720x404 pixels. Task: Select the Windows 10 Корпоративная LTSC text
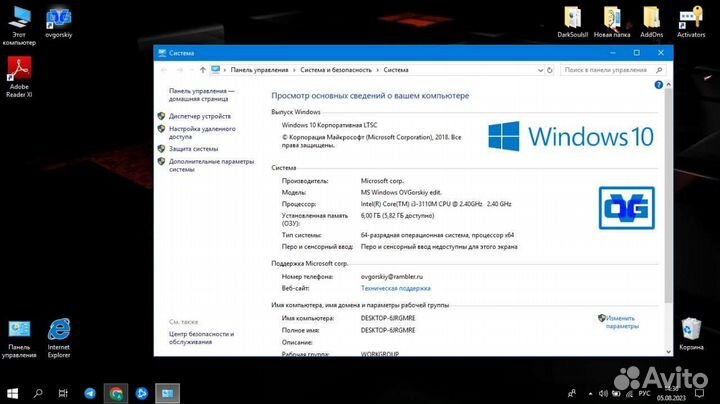329,125
